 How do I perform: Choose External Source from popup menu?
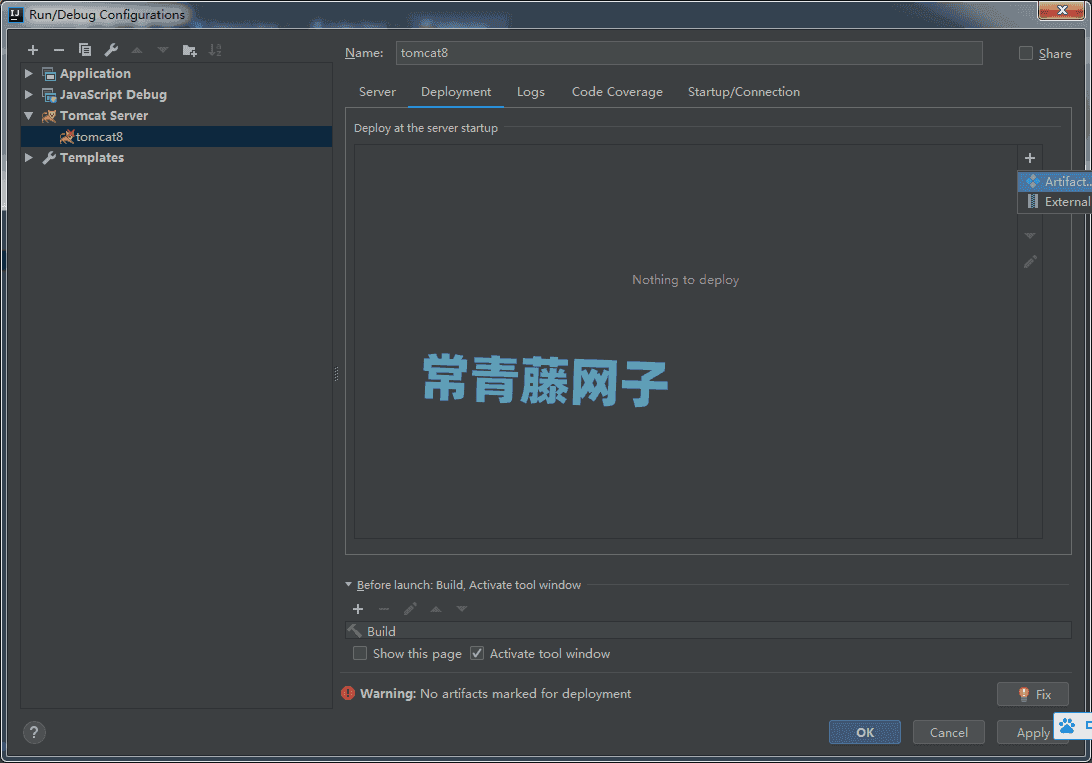tap(1055, 202)
